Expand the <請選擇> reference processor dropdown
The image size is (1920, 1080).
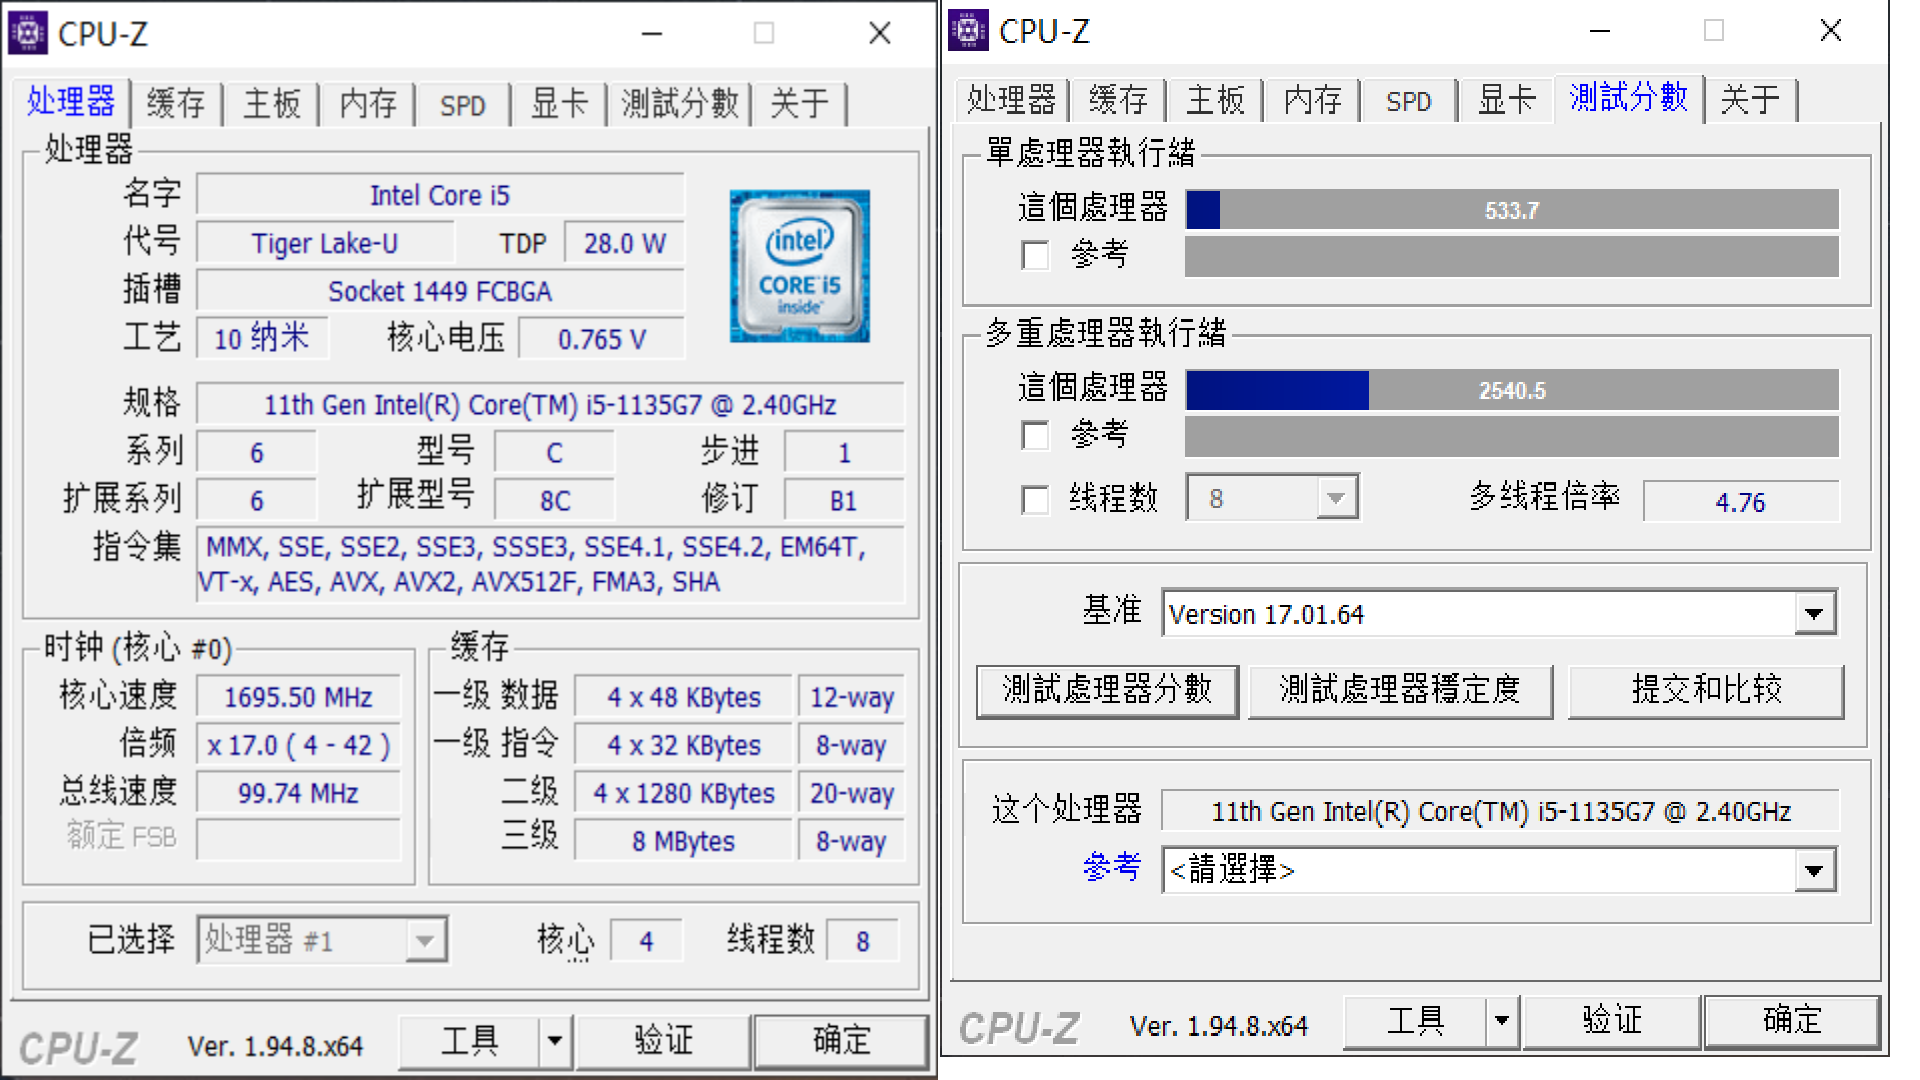coord(1814,871)
